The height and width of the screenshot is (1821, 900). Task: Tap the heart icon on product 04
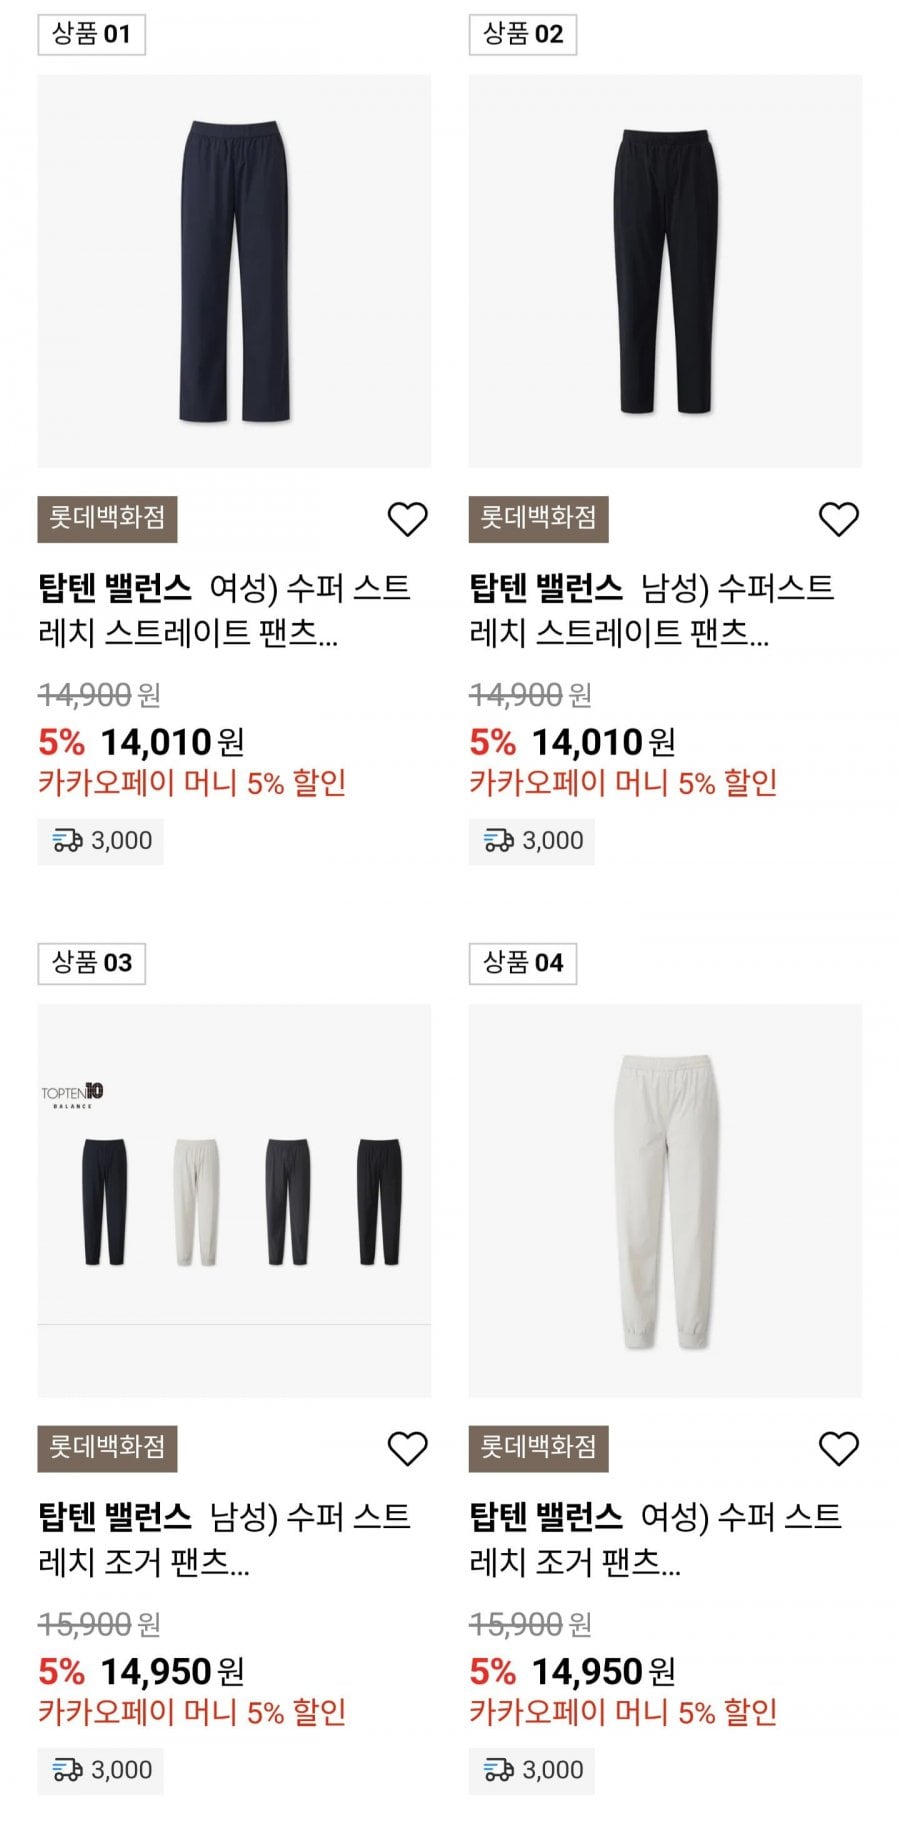click(x=838, y=1448)
